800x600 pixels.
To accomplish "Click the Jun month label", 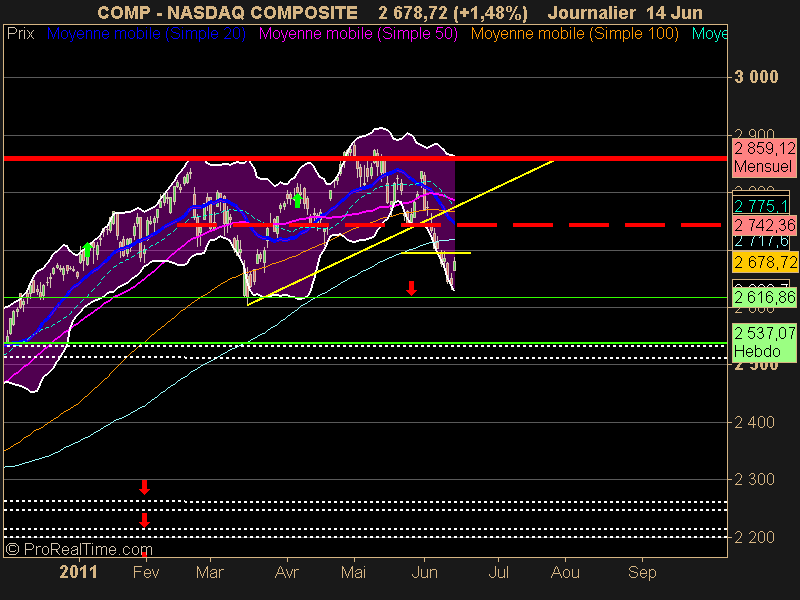I will 424,572.
